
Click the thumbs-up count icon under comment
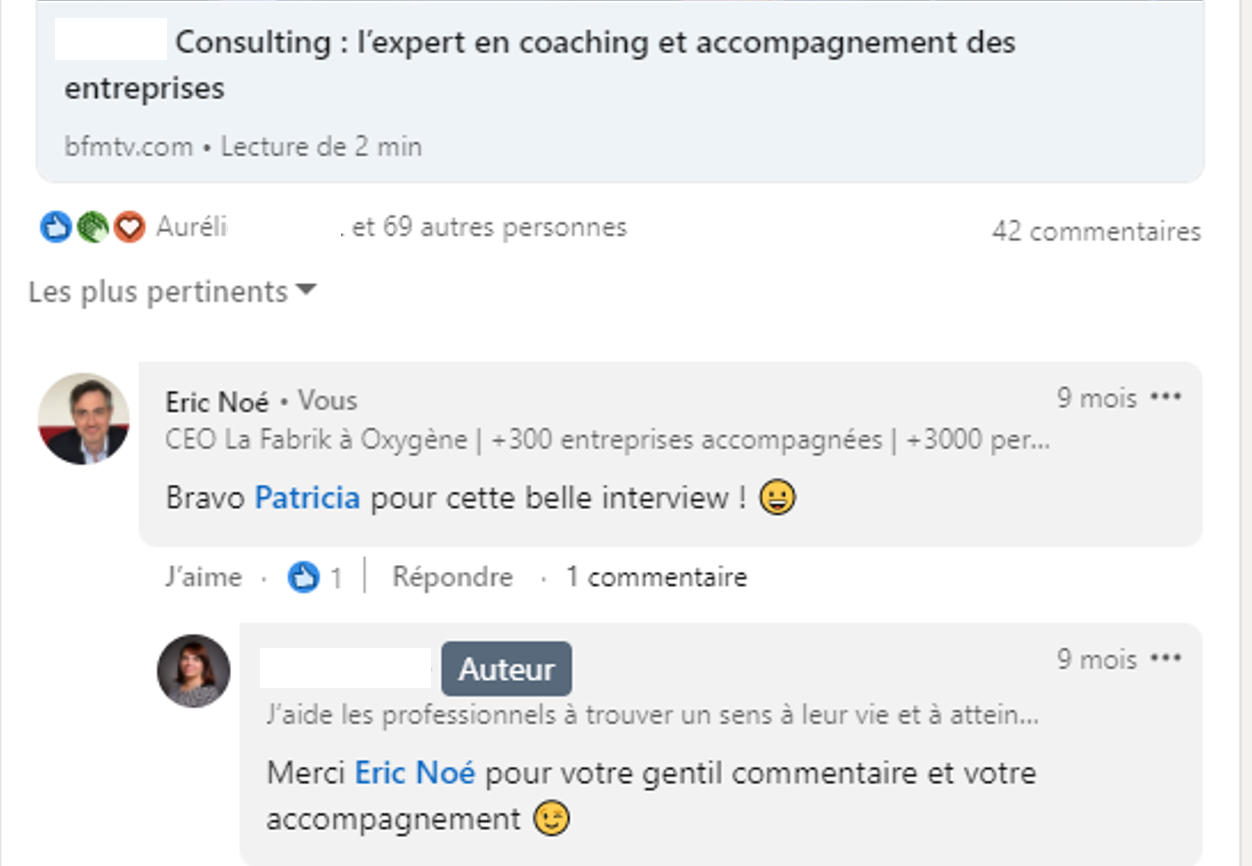point(304,577)
